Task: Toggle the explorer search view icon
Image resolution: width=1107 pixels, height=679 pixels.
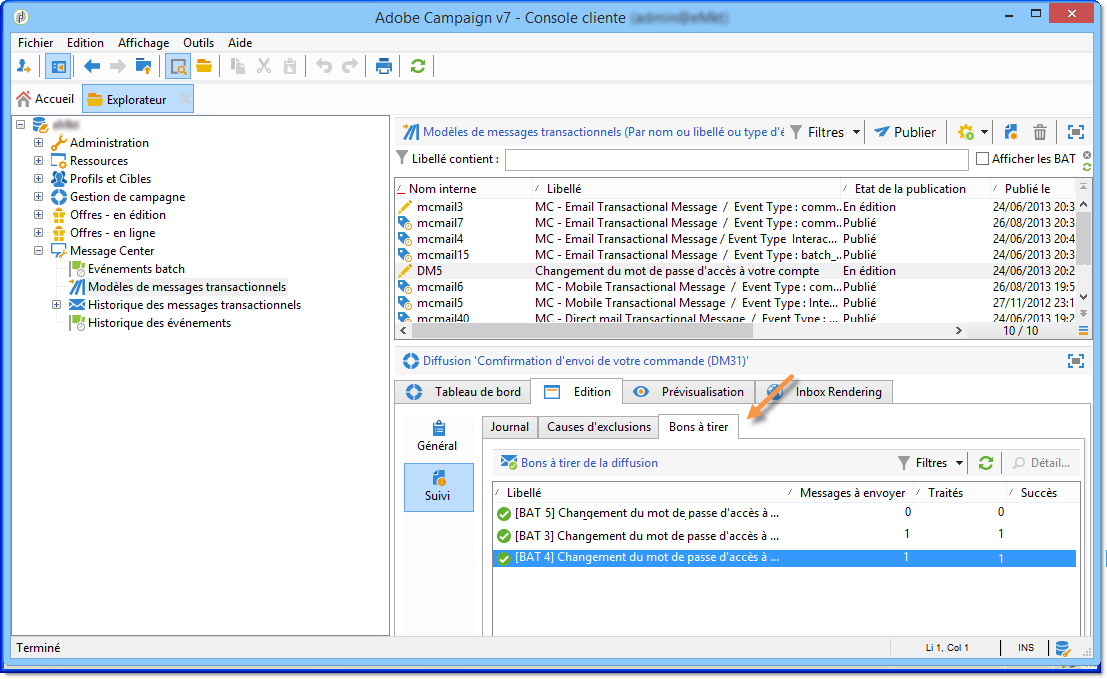Action: (x=178, y=66)
